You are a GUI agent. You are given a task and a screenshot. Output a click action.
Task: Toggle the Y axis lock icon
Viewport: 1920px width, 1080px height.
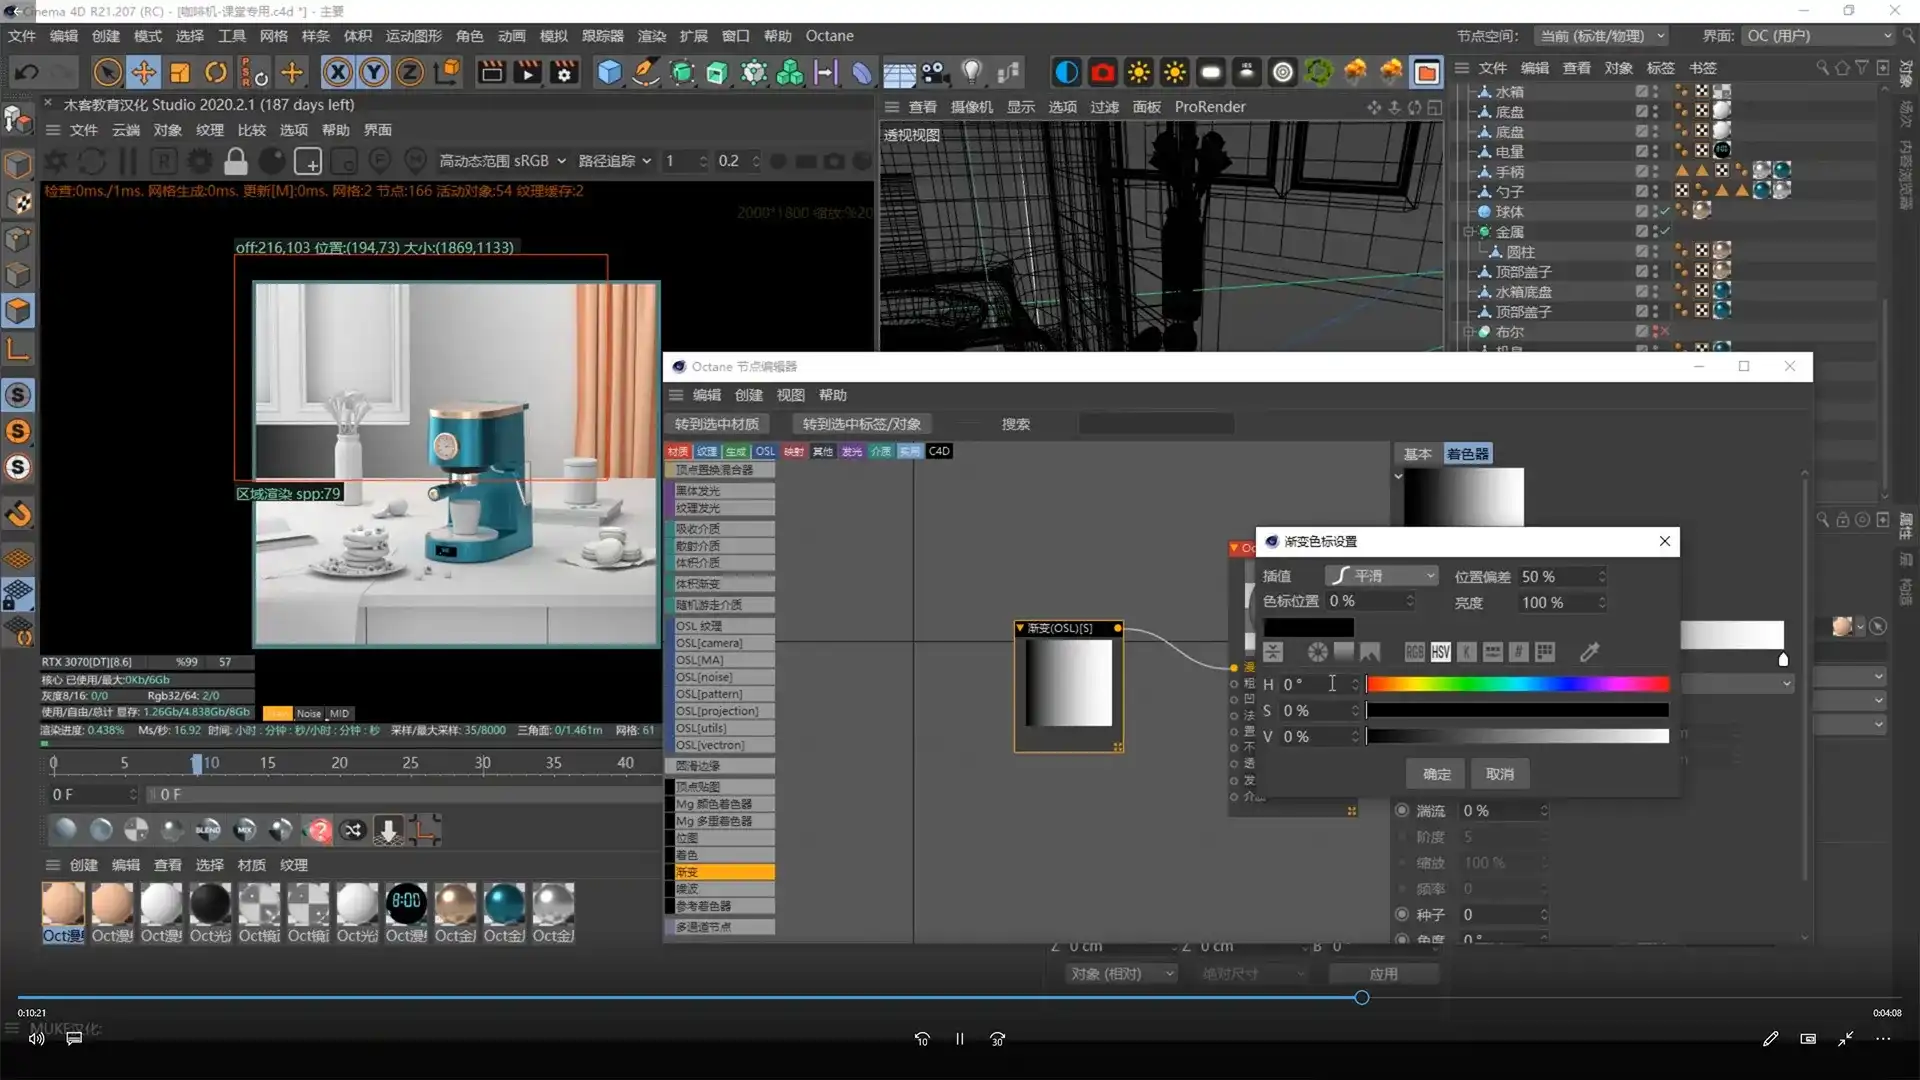[373, 72]
